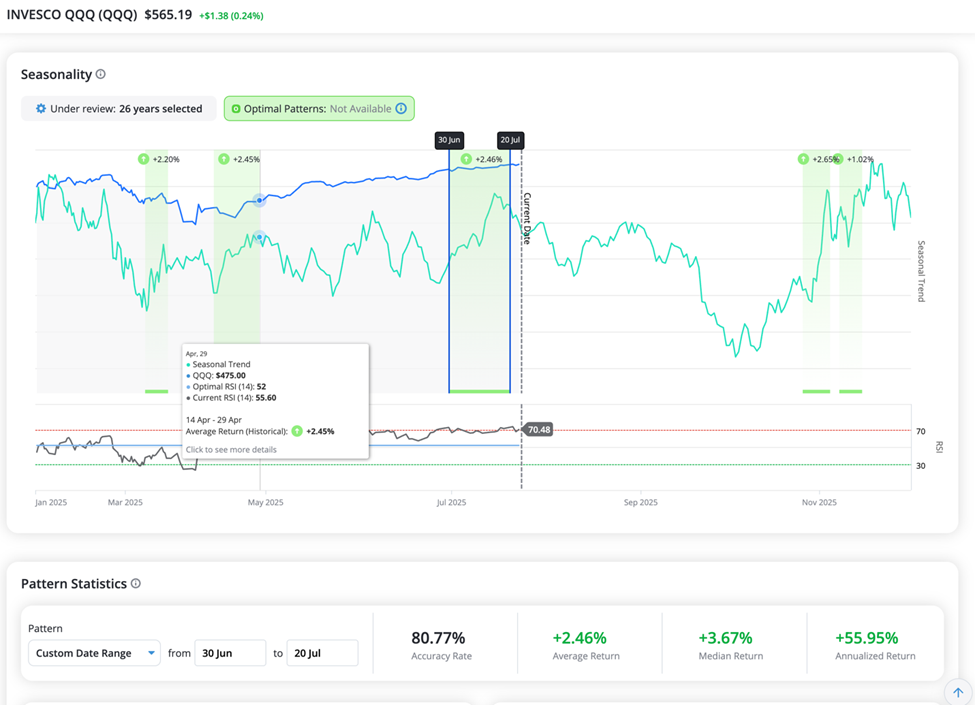Click the Optimal Patterns info icon

point(401,109)
